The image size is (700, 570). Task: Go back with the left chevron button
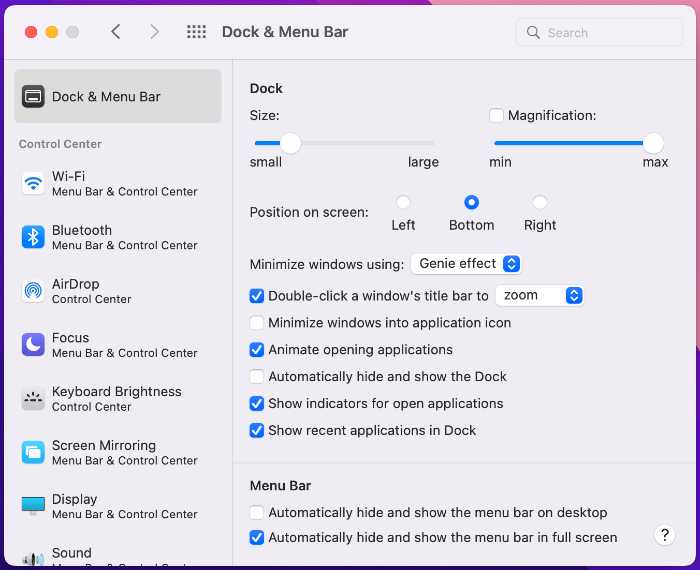116,32
